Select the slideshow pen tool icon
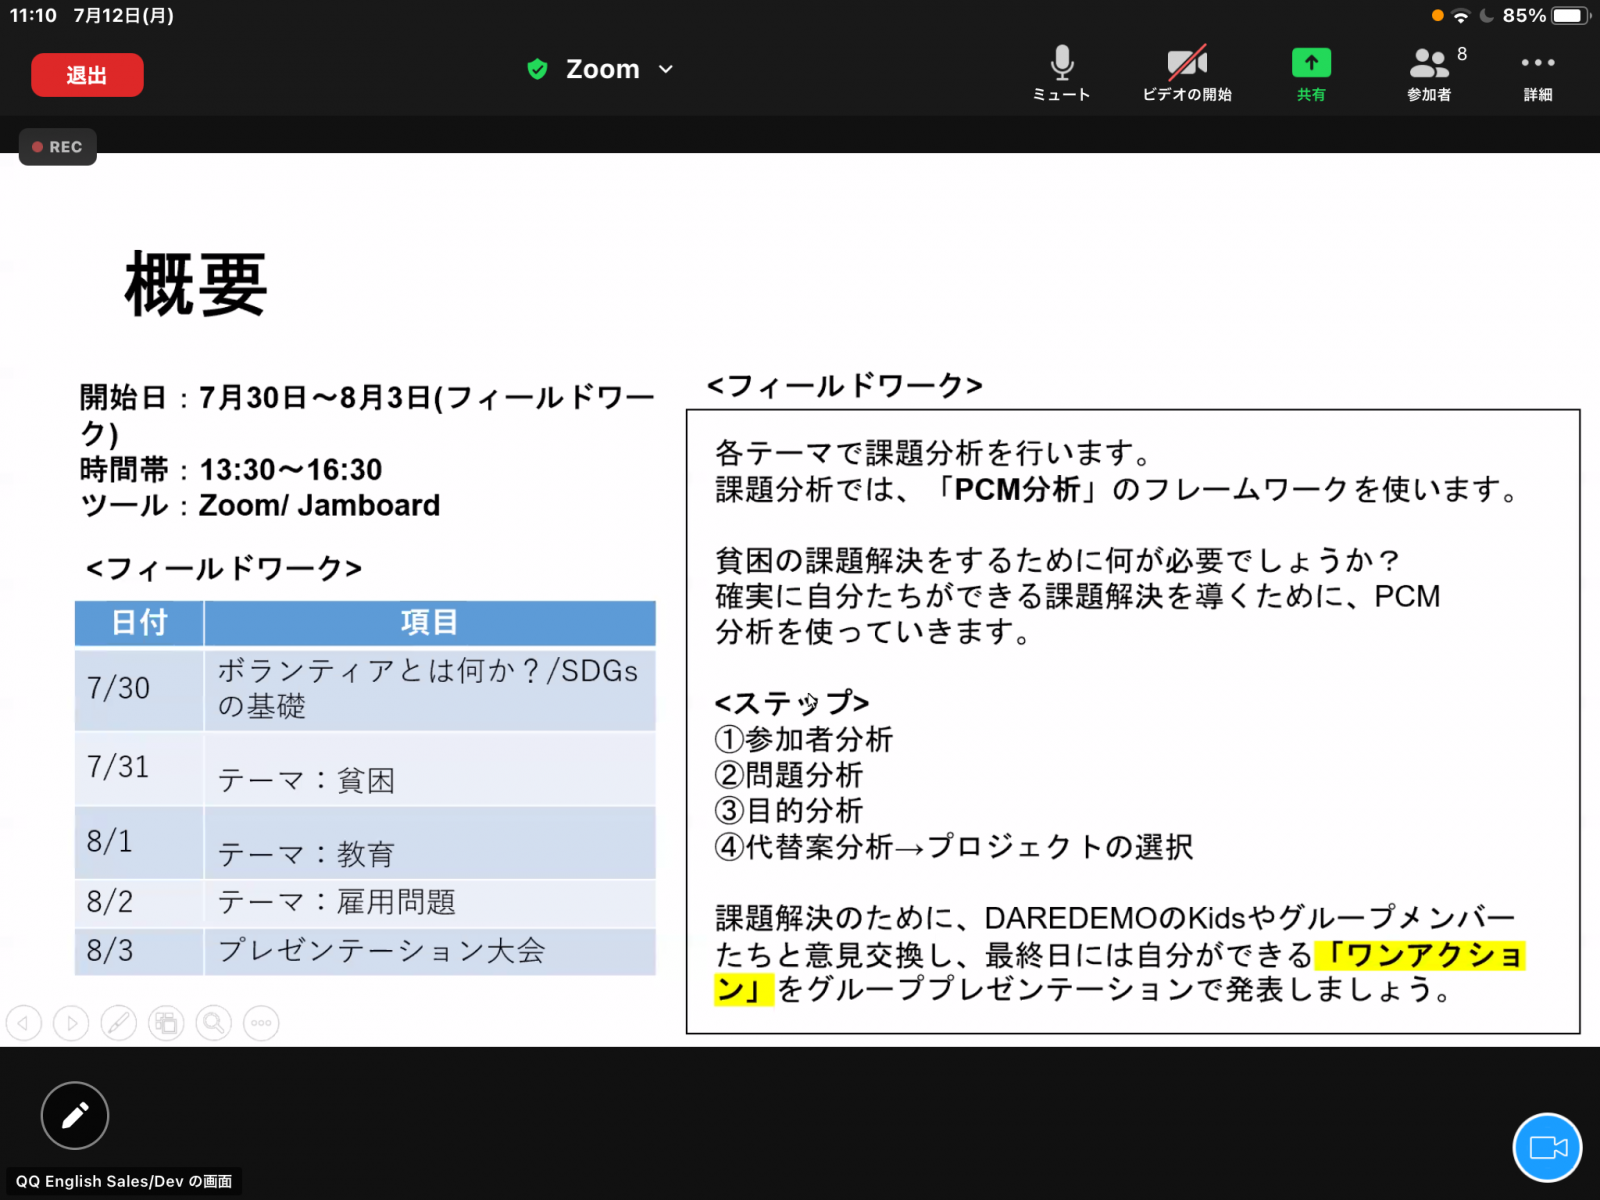Viewport: 1600px width, 1200px height. point(119,1023)
